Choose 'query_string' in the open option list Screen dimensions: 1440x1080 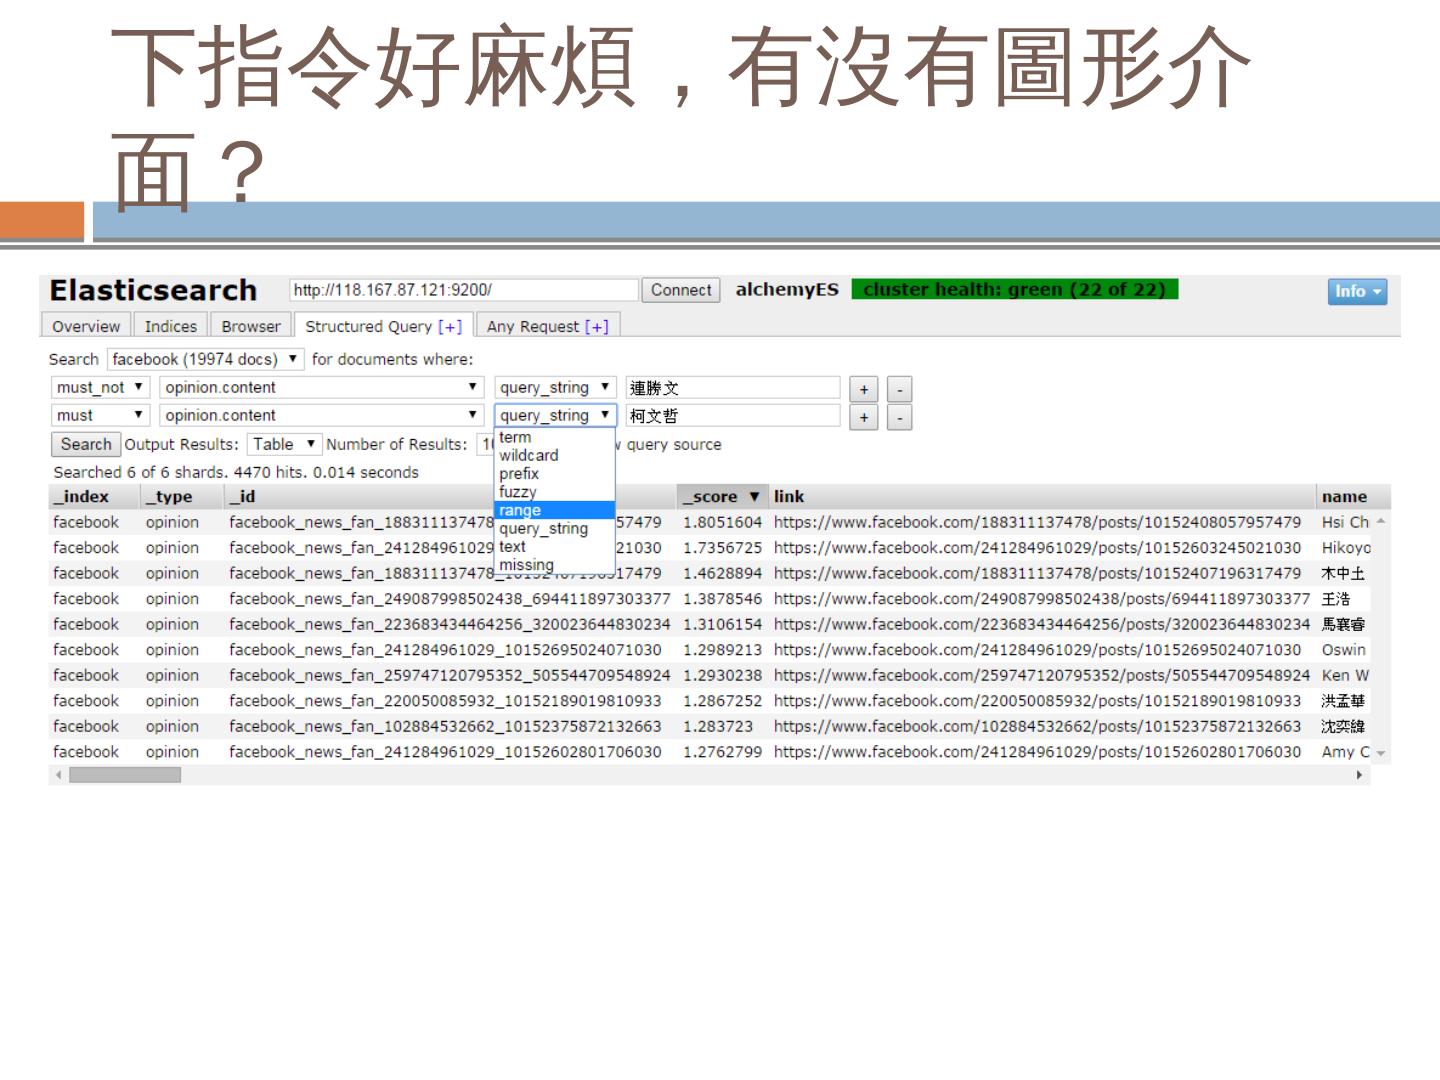(x=554, y=528)
